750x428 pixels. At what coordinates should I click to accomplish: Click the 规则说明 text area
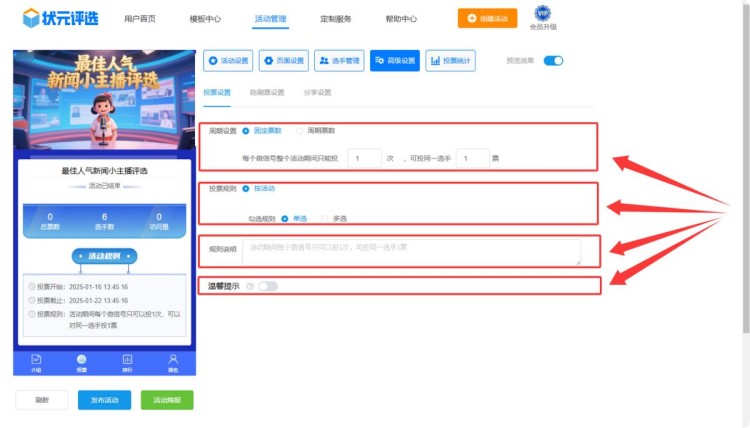pos(411,252)
